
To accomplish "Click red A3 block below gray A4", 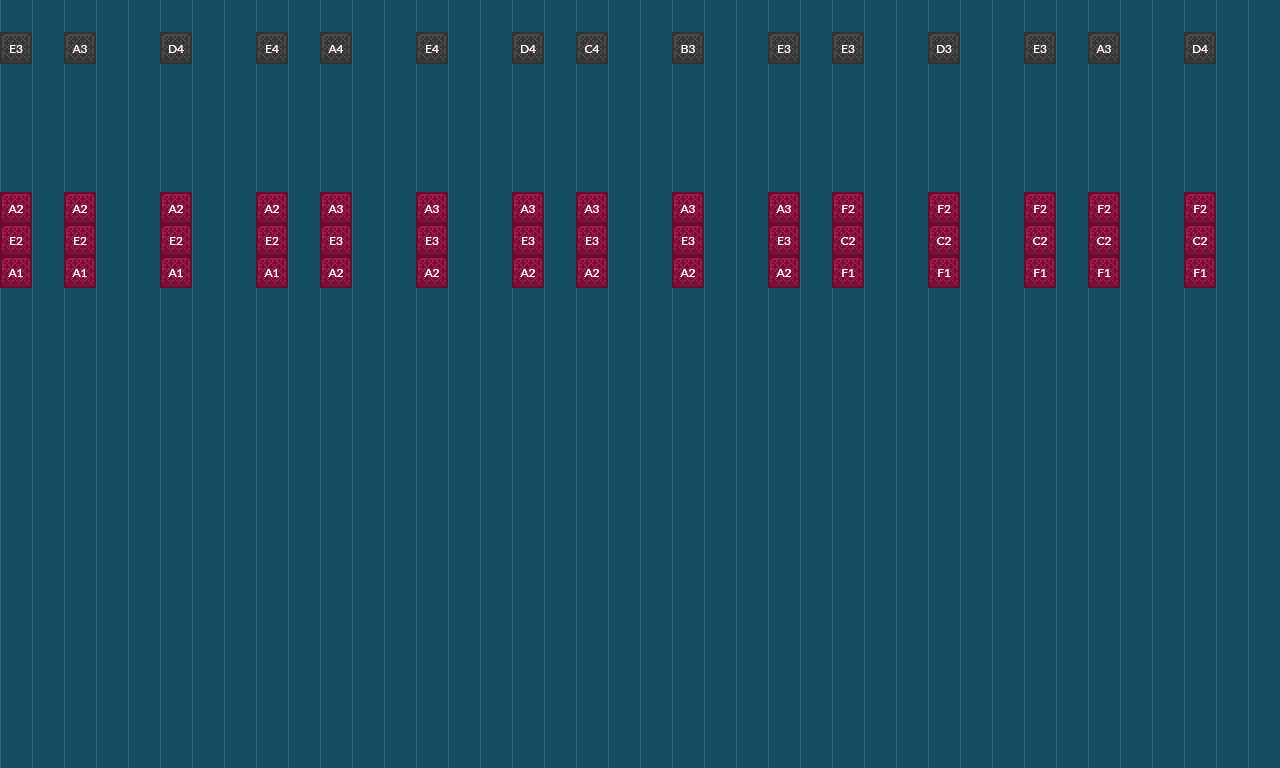I will click(x=336, y=209).
